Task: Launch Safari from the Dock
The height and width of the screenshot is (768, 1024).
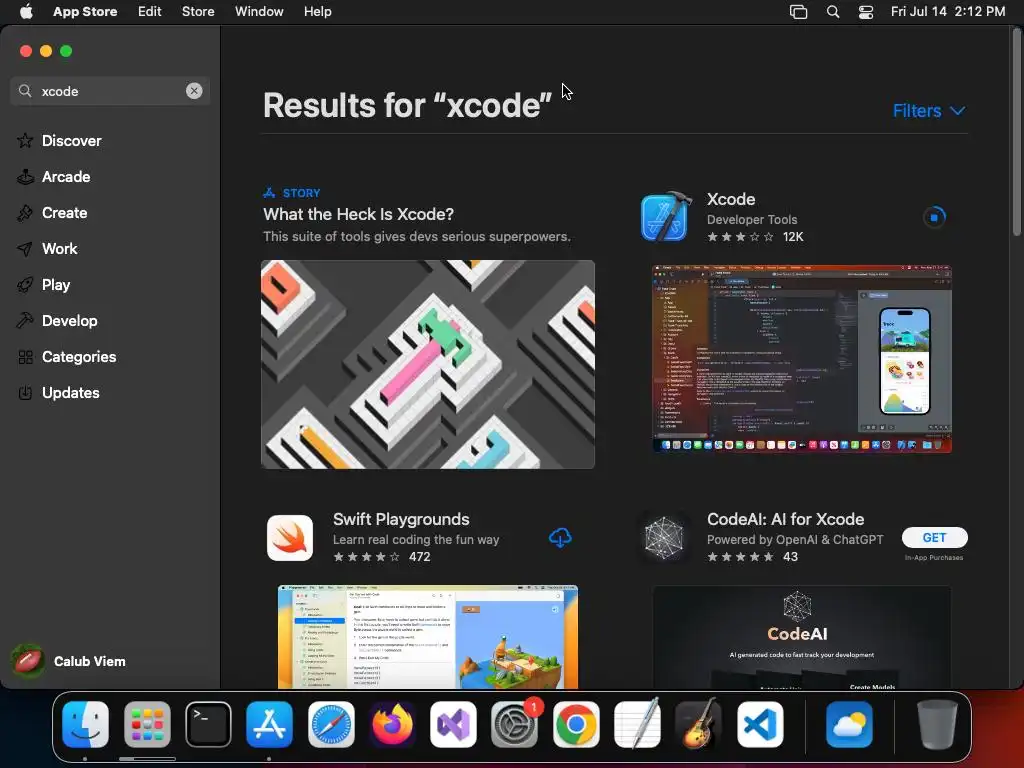Action: tap(331, 724)
